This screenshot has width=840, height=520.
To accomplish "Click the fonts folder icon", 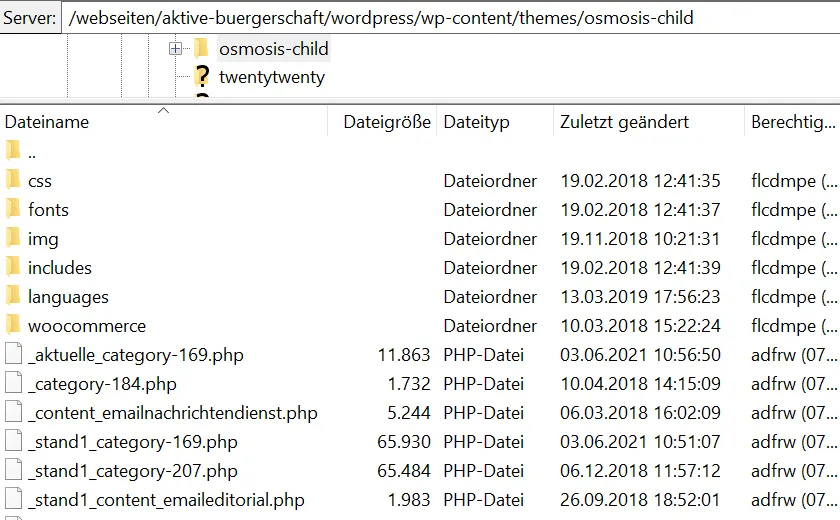I will pos(14,209).
